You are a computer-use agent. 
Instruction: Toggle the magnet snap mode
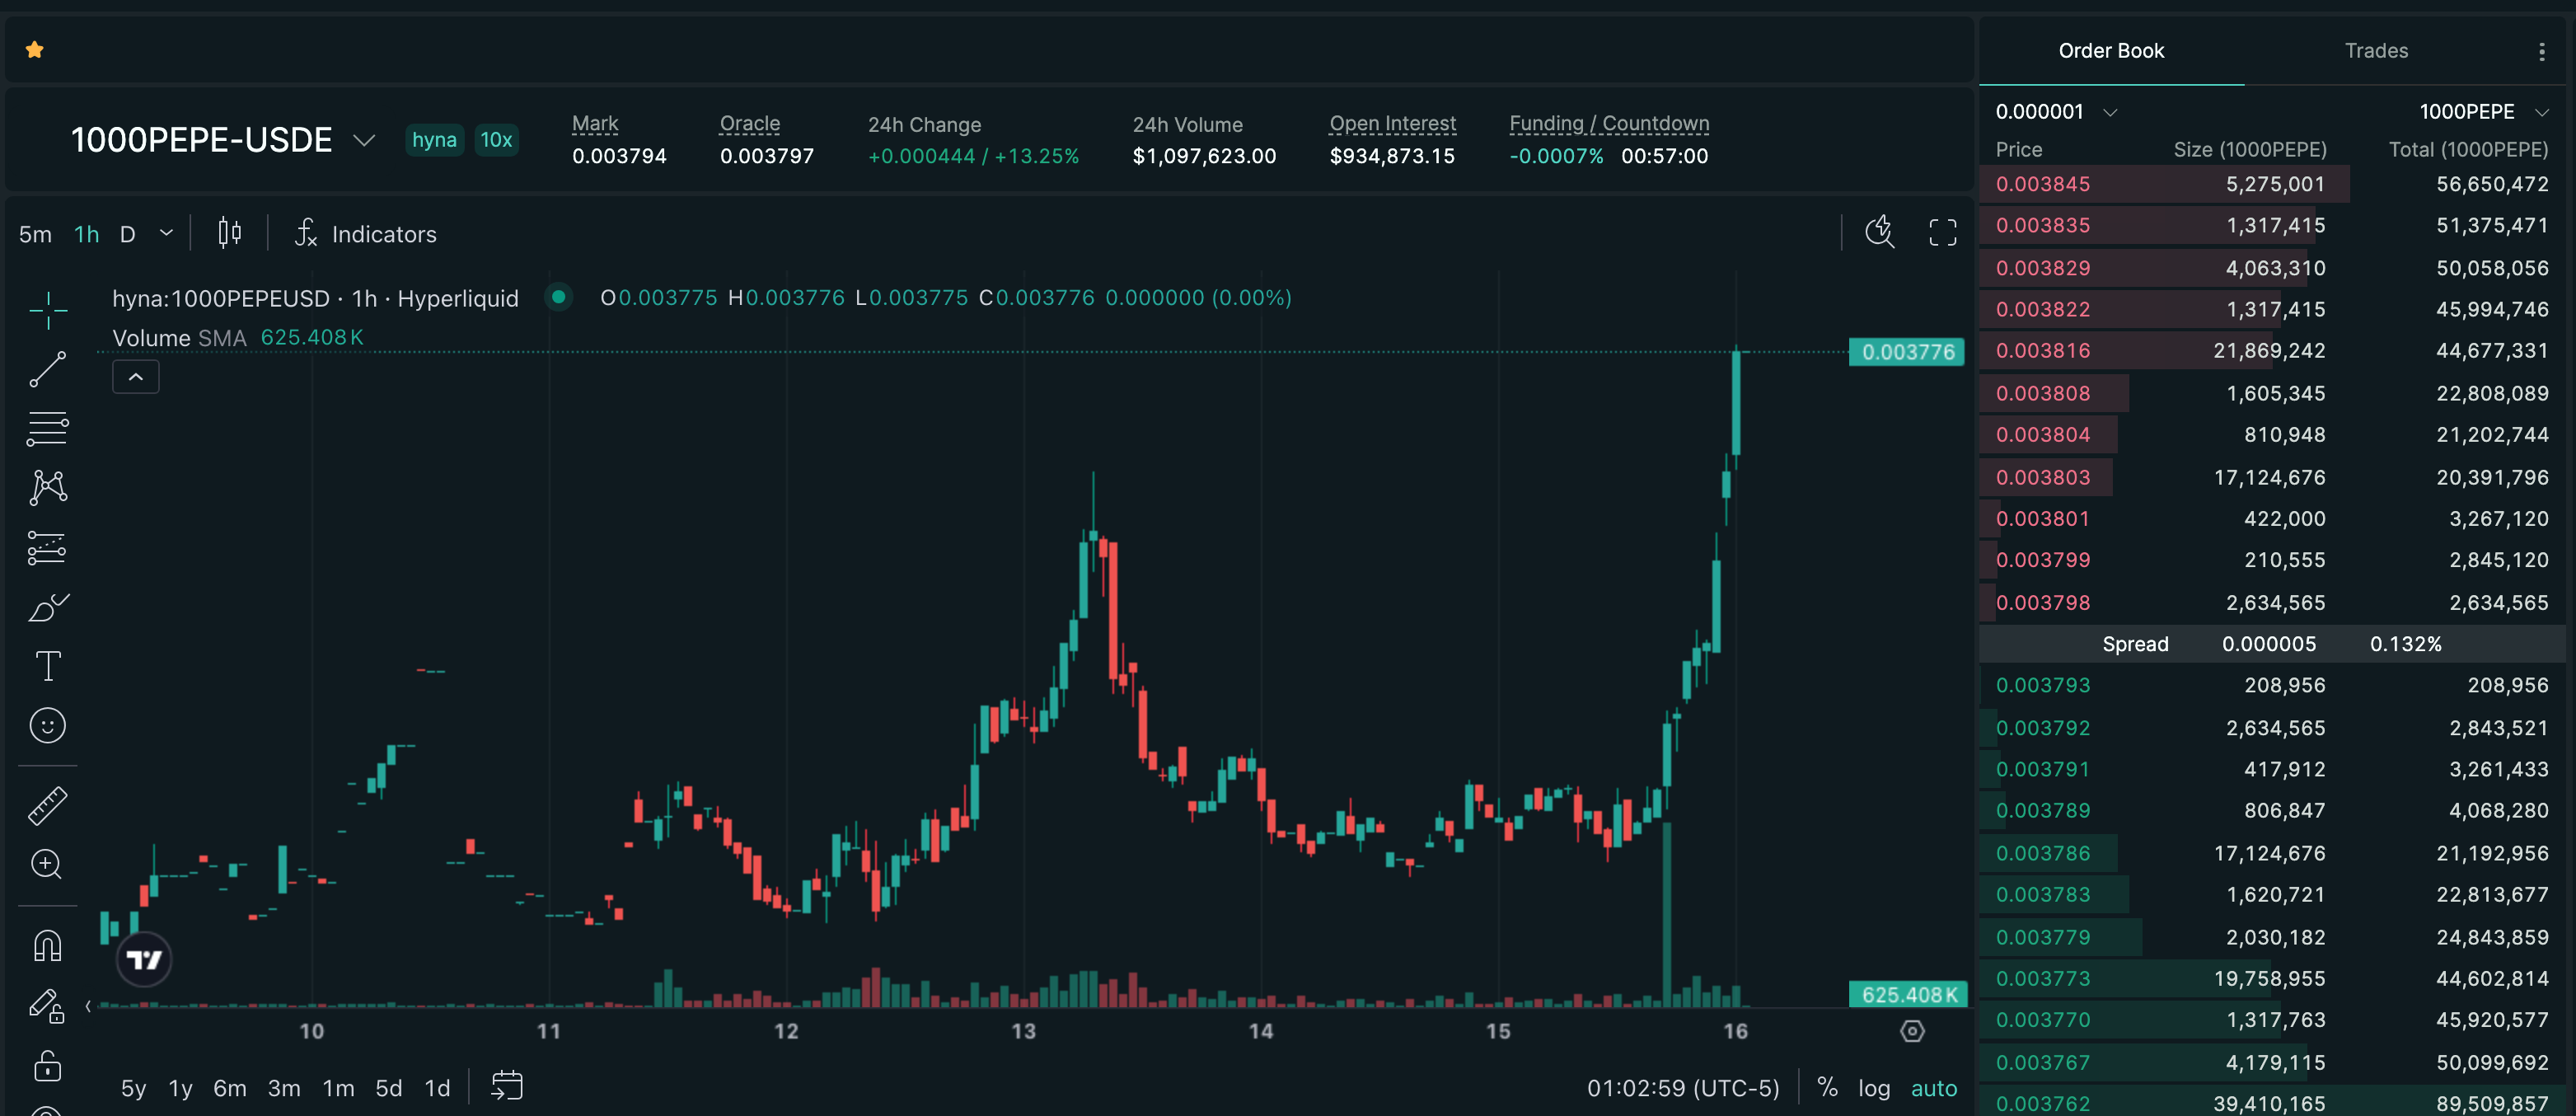click(x=47, y=945)
